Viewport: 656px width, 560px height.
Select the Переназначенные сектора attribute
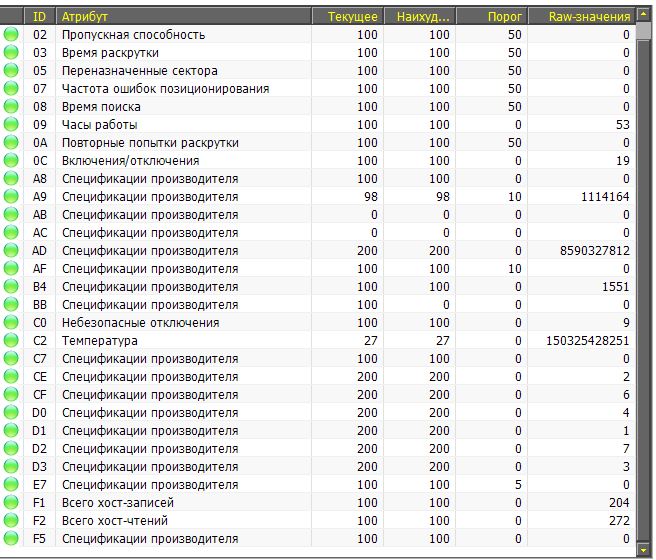click(x=139, y=71)
